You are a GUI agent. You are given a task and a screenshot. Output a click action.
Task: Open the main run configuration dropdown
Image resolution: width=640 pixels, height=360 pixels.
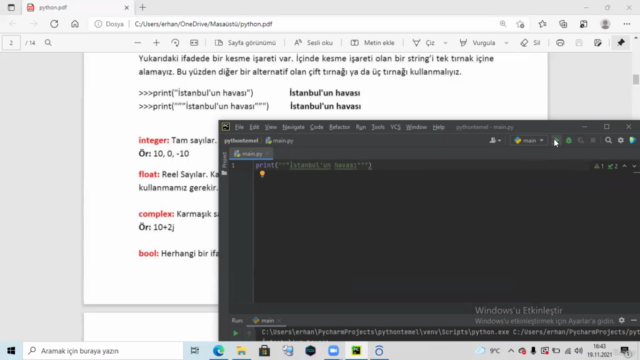[x=529, y=140]
